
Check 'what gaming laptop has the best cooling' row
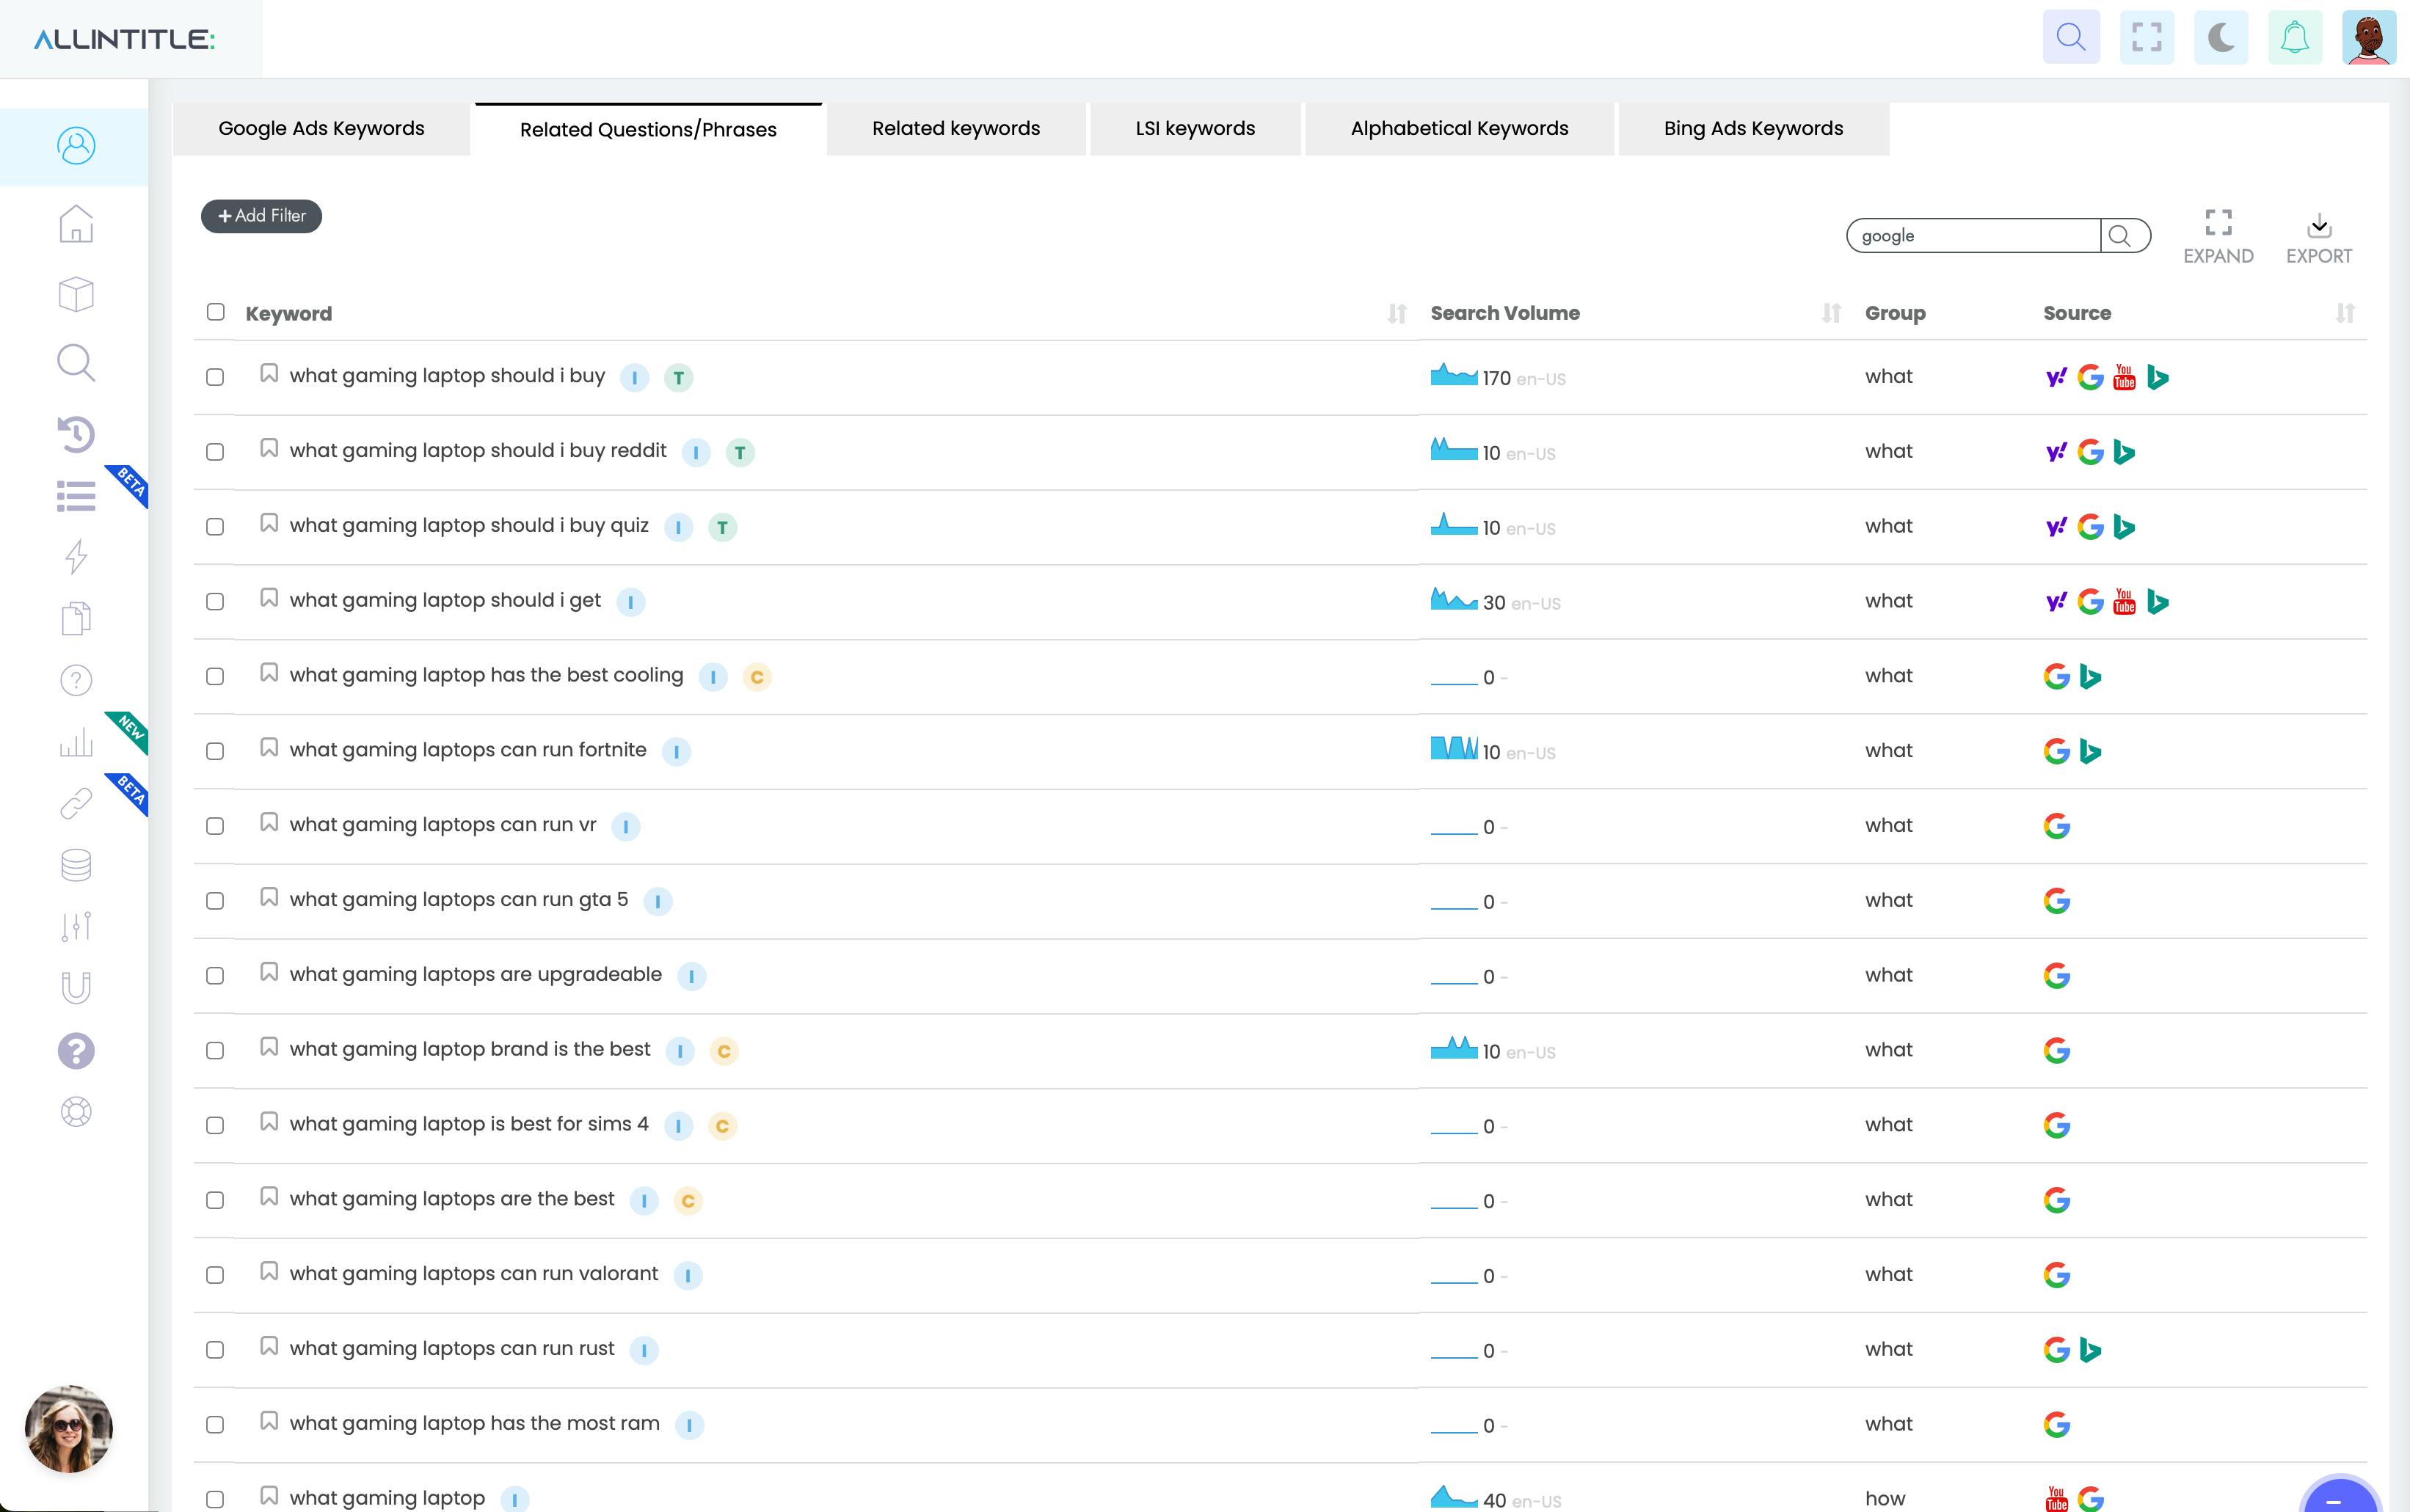tap(215, 677)
